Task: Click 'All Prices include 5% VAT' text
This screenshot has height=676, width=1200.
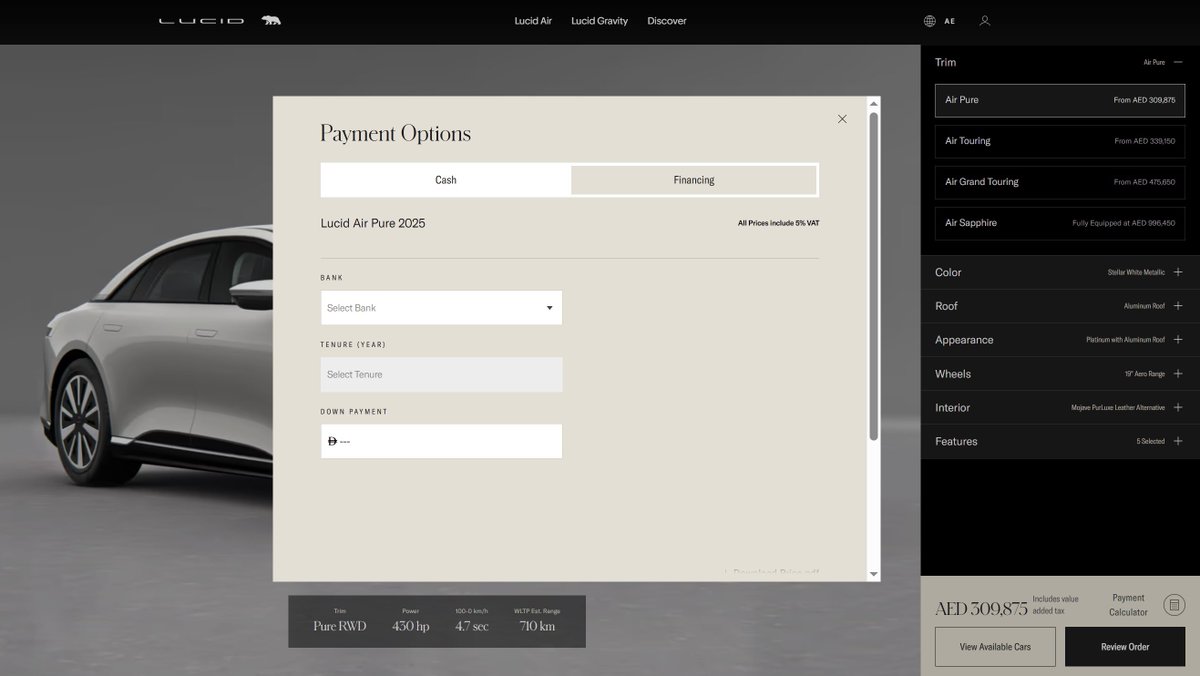Action: tap(778, 223)
